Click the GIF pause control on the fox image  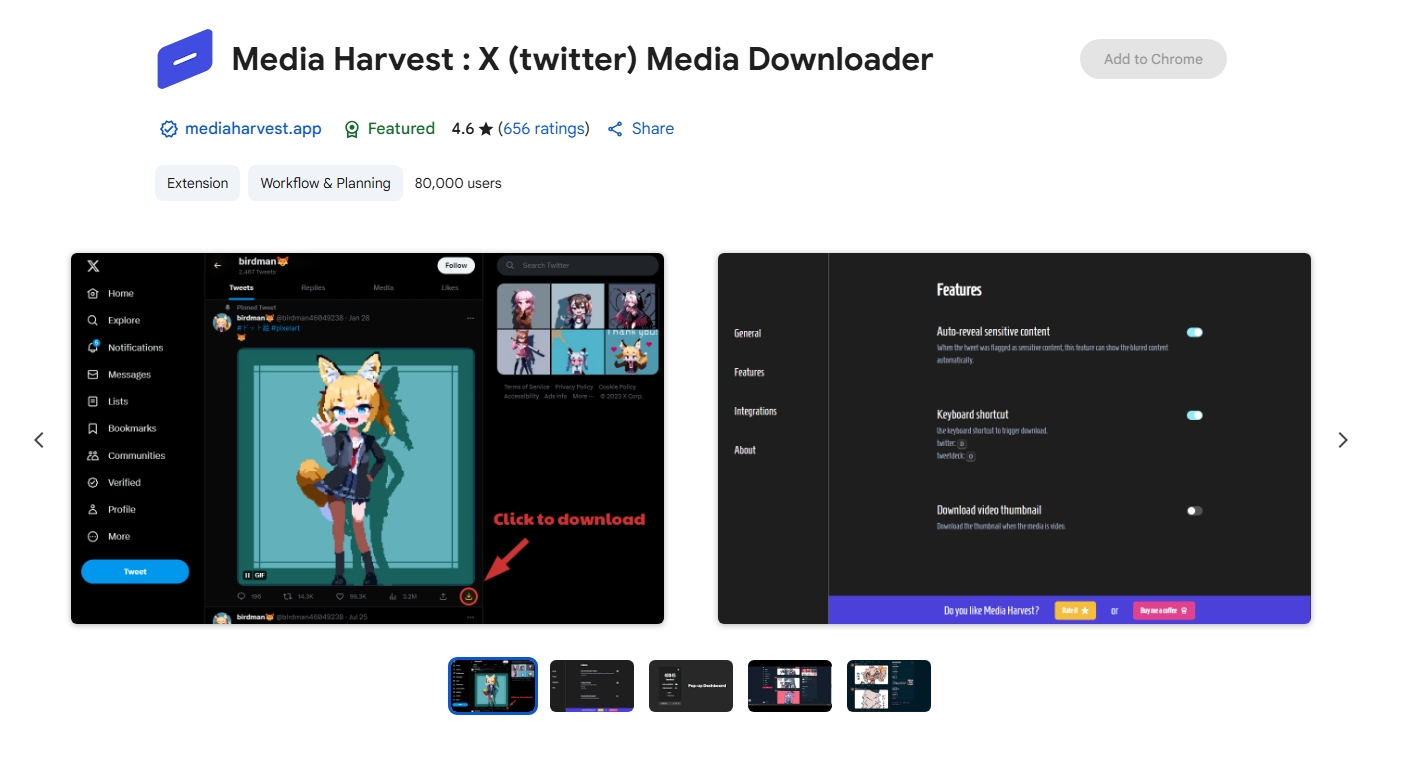(248, 575)
